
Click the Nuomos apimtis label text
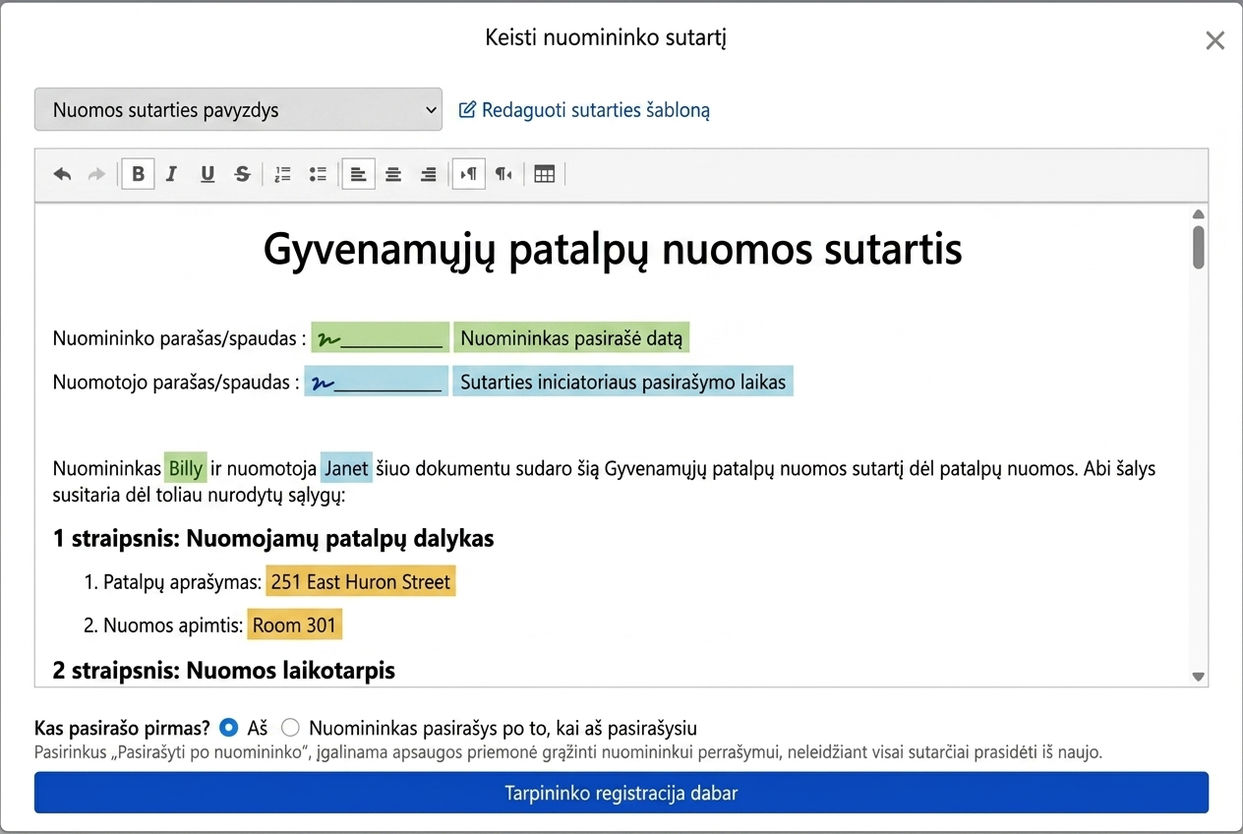click(x=173, y=626)
